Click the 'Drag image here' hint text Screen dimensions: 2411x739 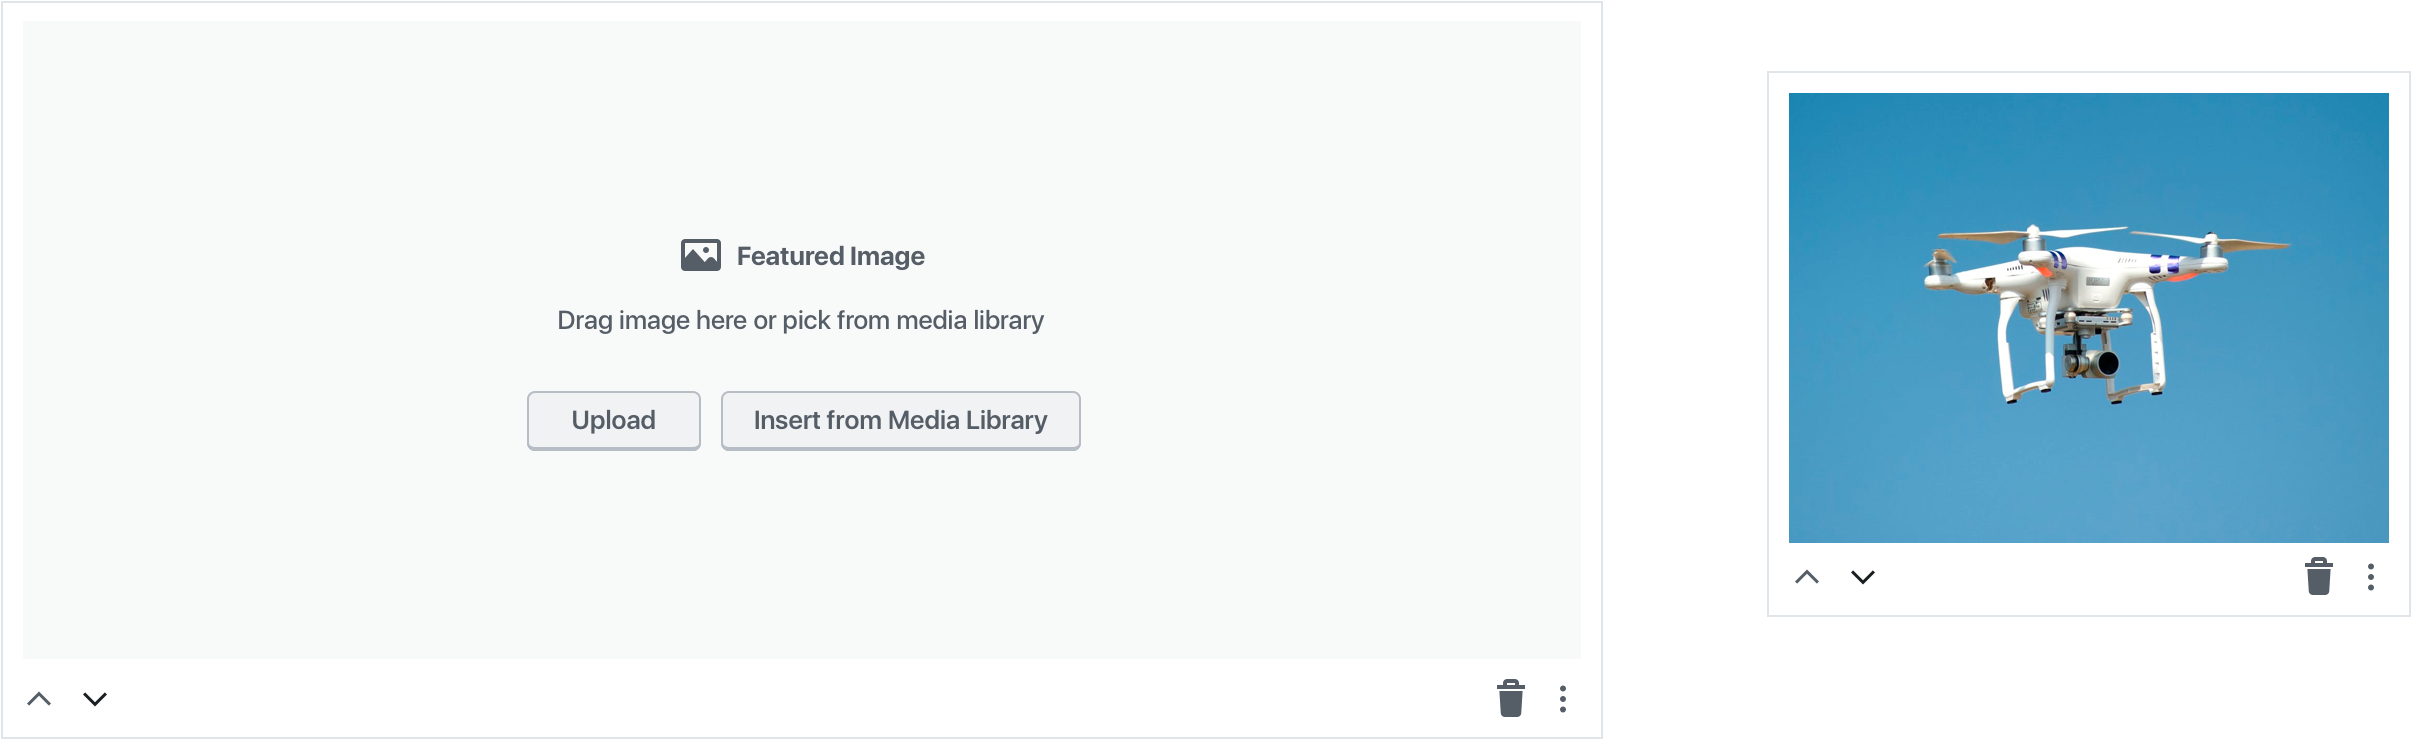(x=800, y=320)
